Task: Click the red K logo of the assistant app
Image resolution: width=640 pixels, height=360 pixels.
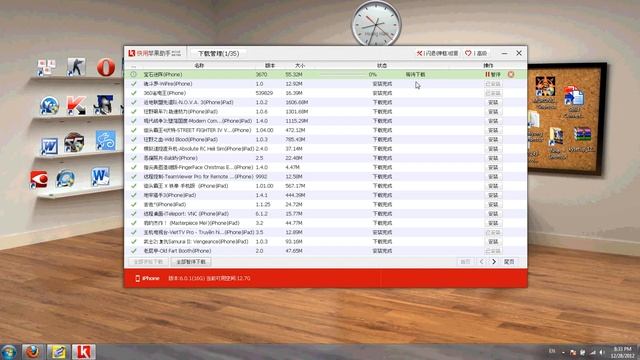Action: (x=131, y=53)
